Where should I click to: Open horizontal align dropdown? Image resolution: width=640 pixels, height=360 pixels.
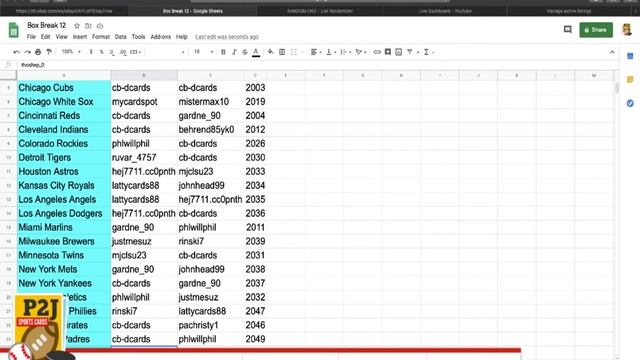[x=316, y=52]
